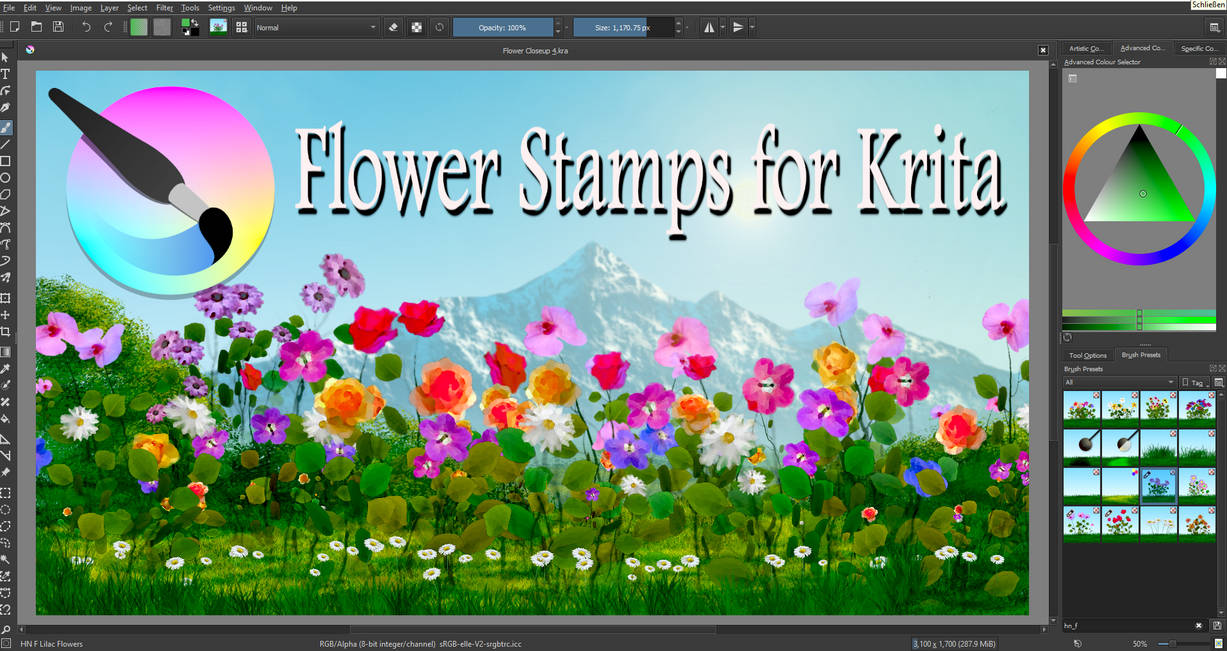Open the Filter menu
The height and width of the screenshot is (651, 1227).
(x=163, y=7)
